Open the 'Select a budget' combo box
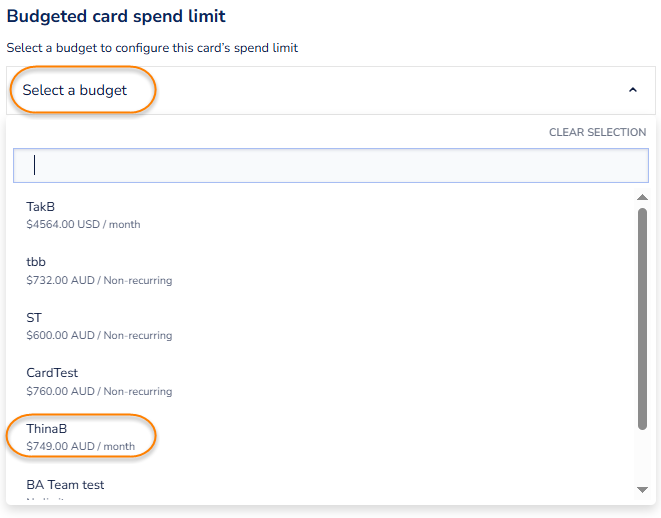 pyautogui.click(x=300, y=90)
